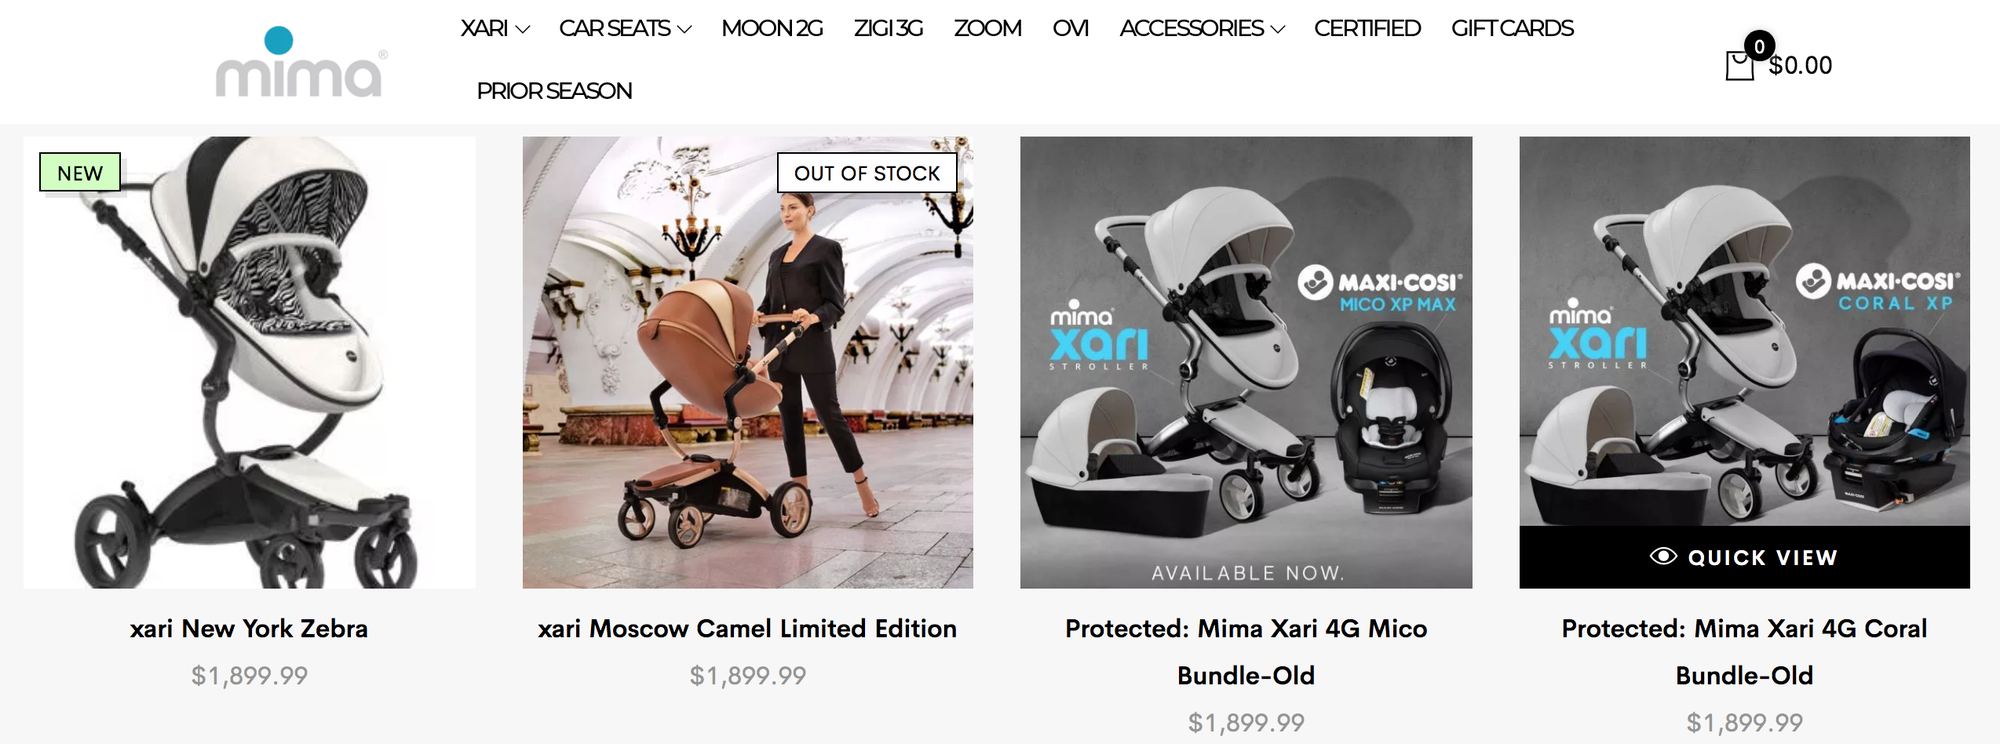Screen dimensions: 2000x744
Task: Click the Moscow Camel stroller photo
Action: tap(747, 362)
